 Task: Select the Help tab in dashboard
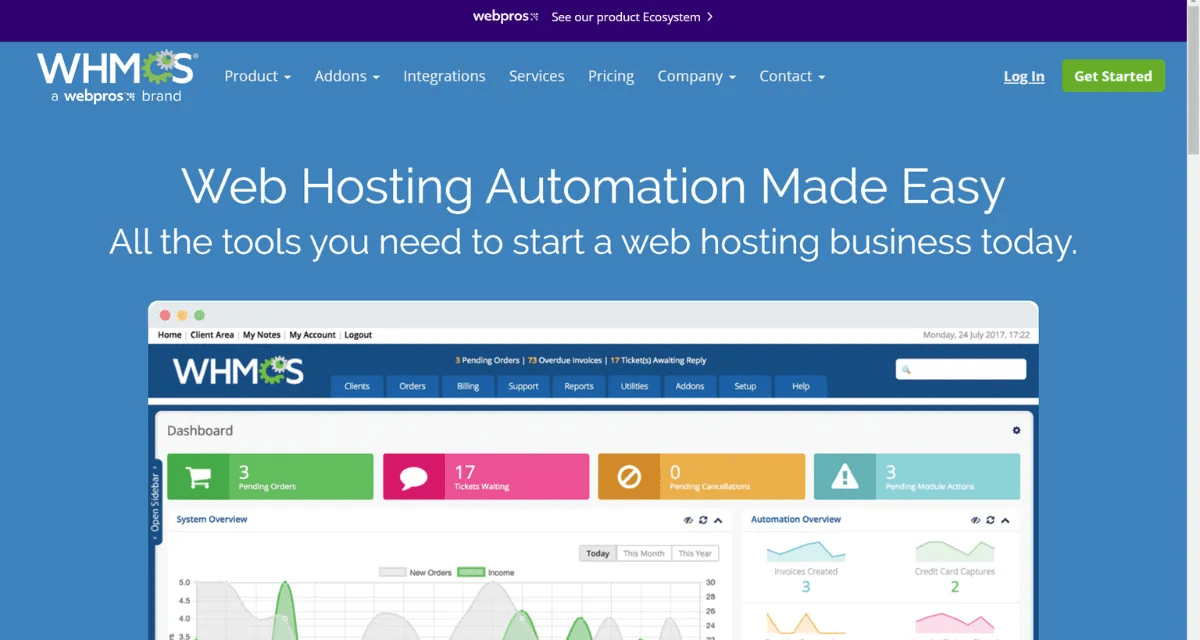pyautogui.click(x=801, y=386)
